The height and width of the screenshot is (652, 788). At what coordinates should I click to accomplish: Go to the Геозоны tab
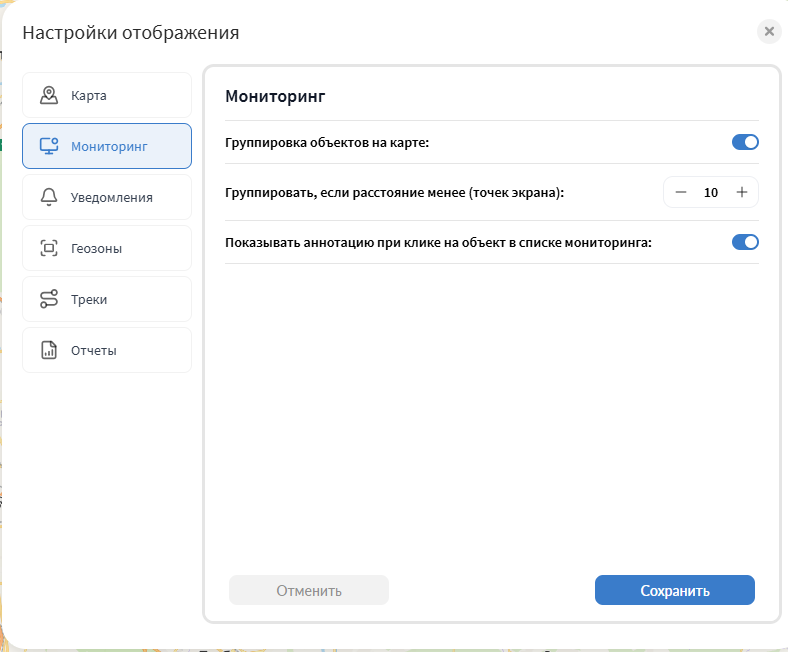pos(107,248)
